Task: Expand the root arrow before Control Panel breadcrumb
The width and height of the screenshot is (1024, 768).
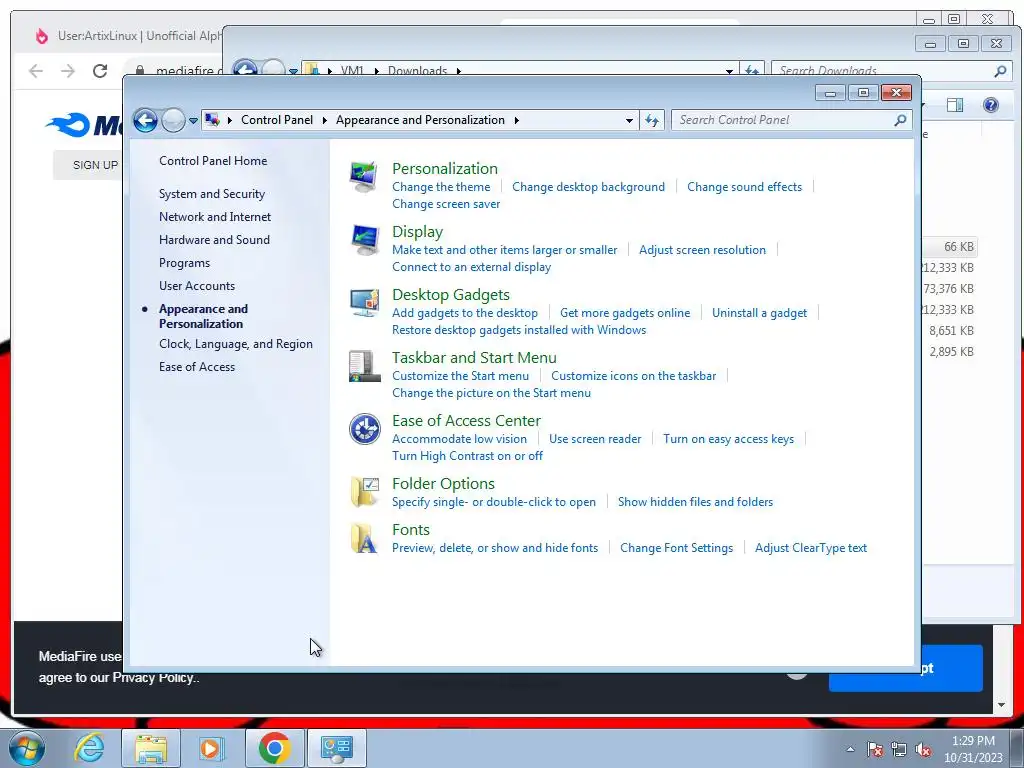Action: (x=230, y=120)
